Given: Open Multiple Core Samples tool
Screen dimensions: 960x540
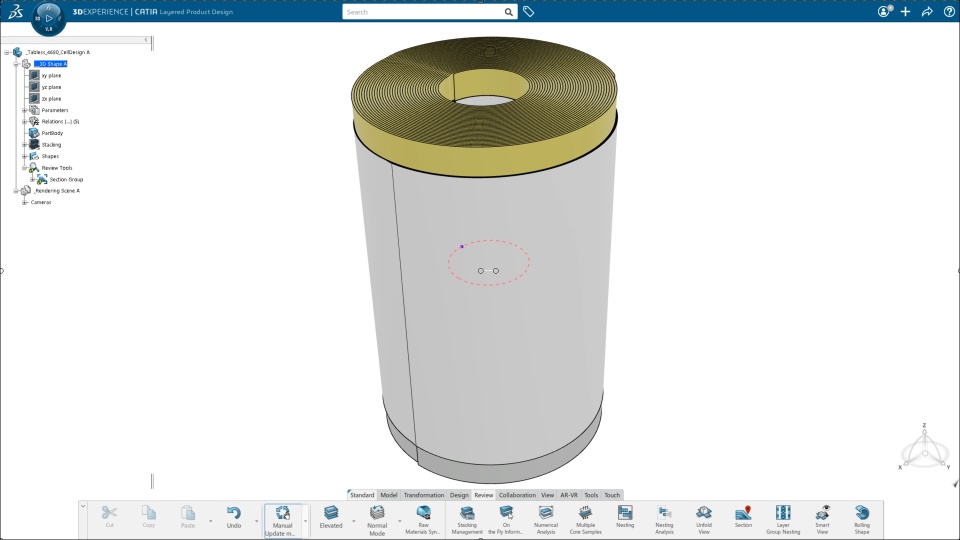Looking at the screenshot, I should click(x=585, y=520).
